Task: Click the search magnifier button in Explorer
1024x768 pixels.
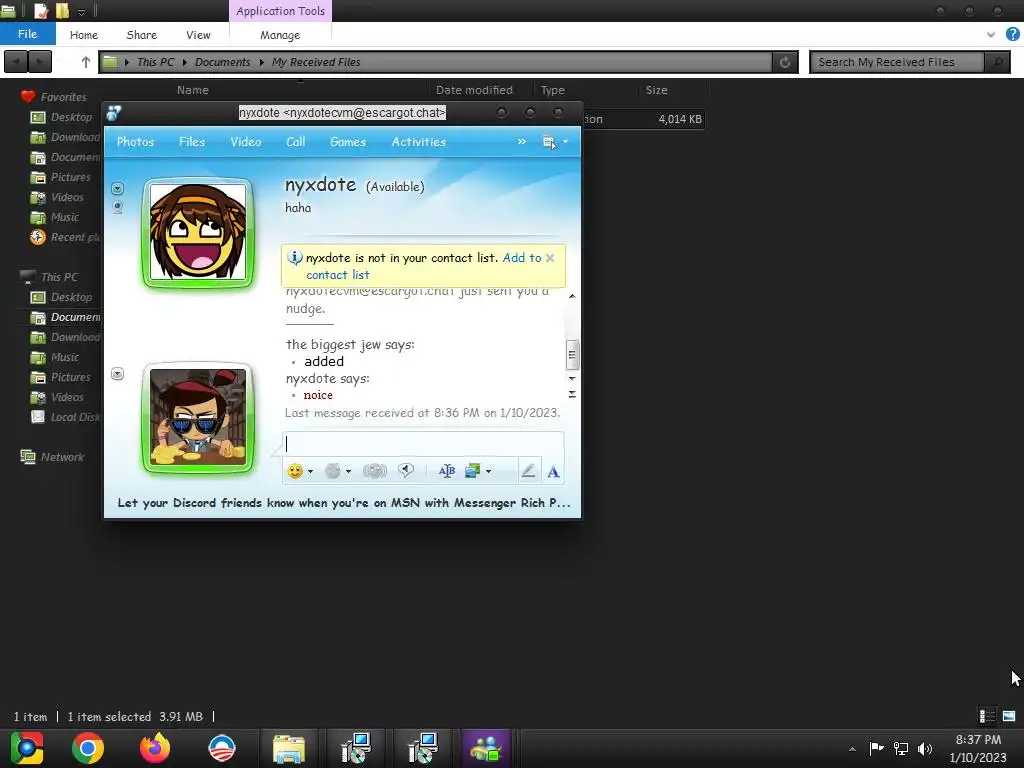Action: (x=997, y=62)
